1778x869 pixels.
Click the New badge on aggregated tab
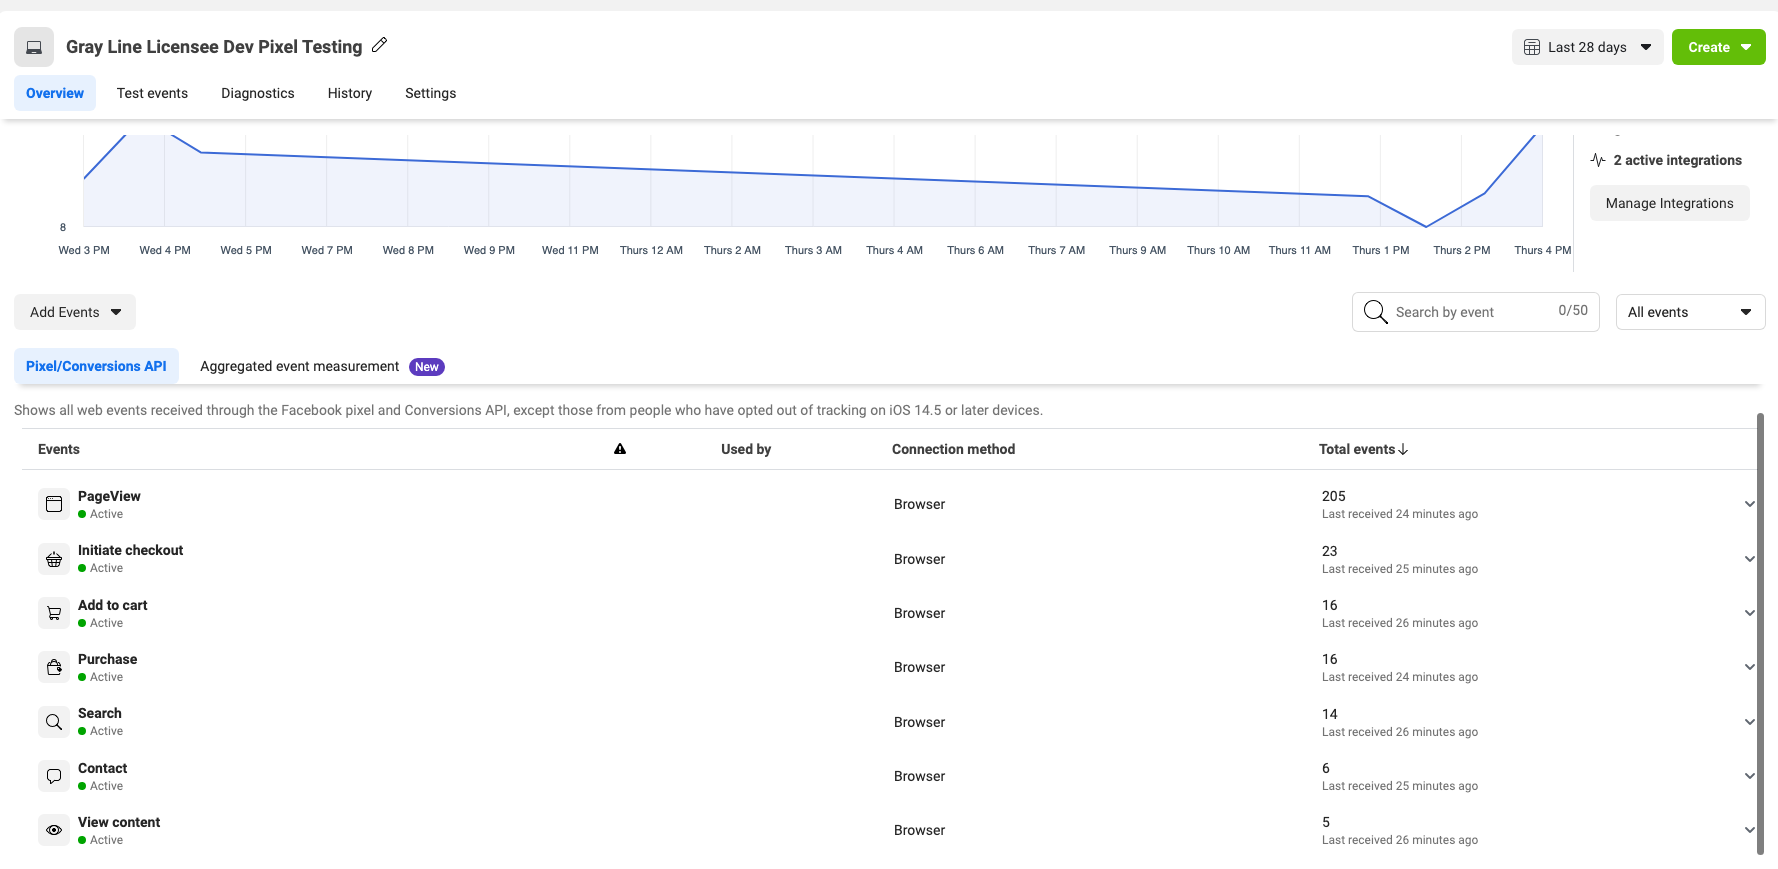(427, 367)
